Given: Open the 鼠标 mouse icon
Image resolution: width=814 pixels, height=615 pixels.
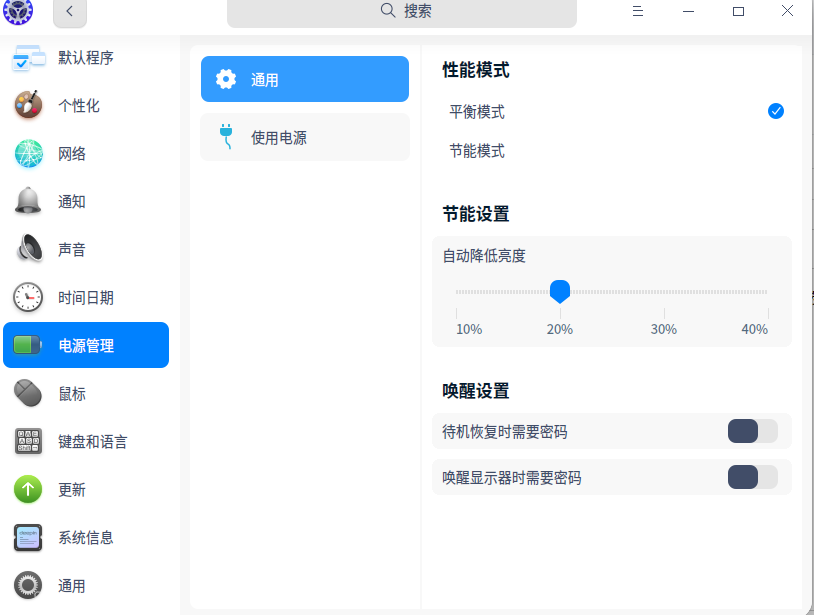Looking at the screenshot, I should click(x=28, y=393).
